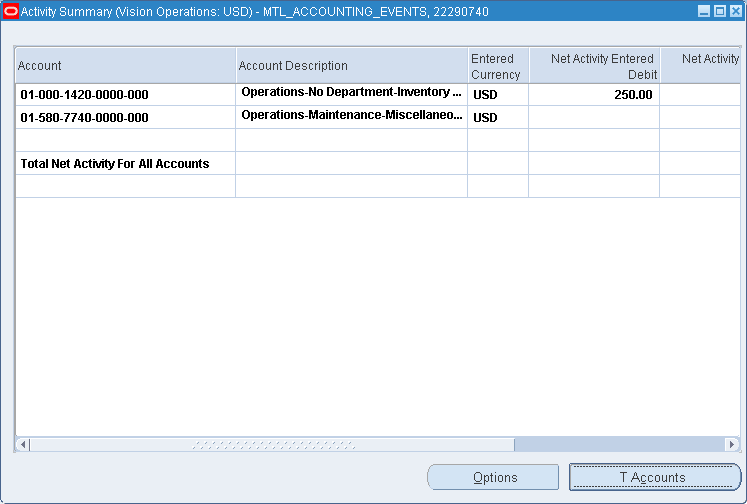This screenshot has height=504, width=747.
Task: Click the Account column header
Action: [x=125, y=65]
